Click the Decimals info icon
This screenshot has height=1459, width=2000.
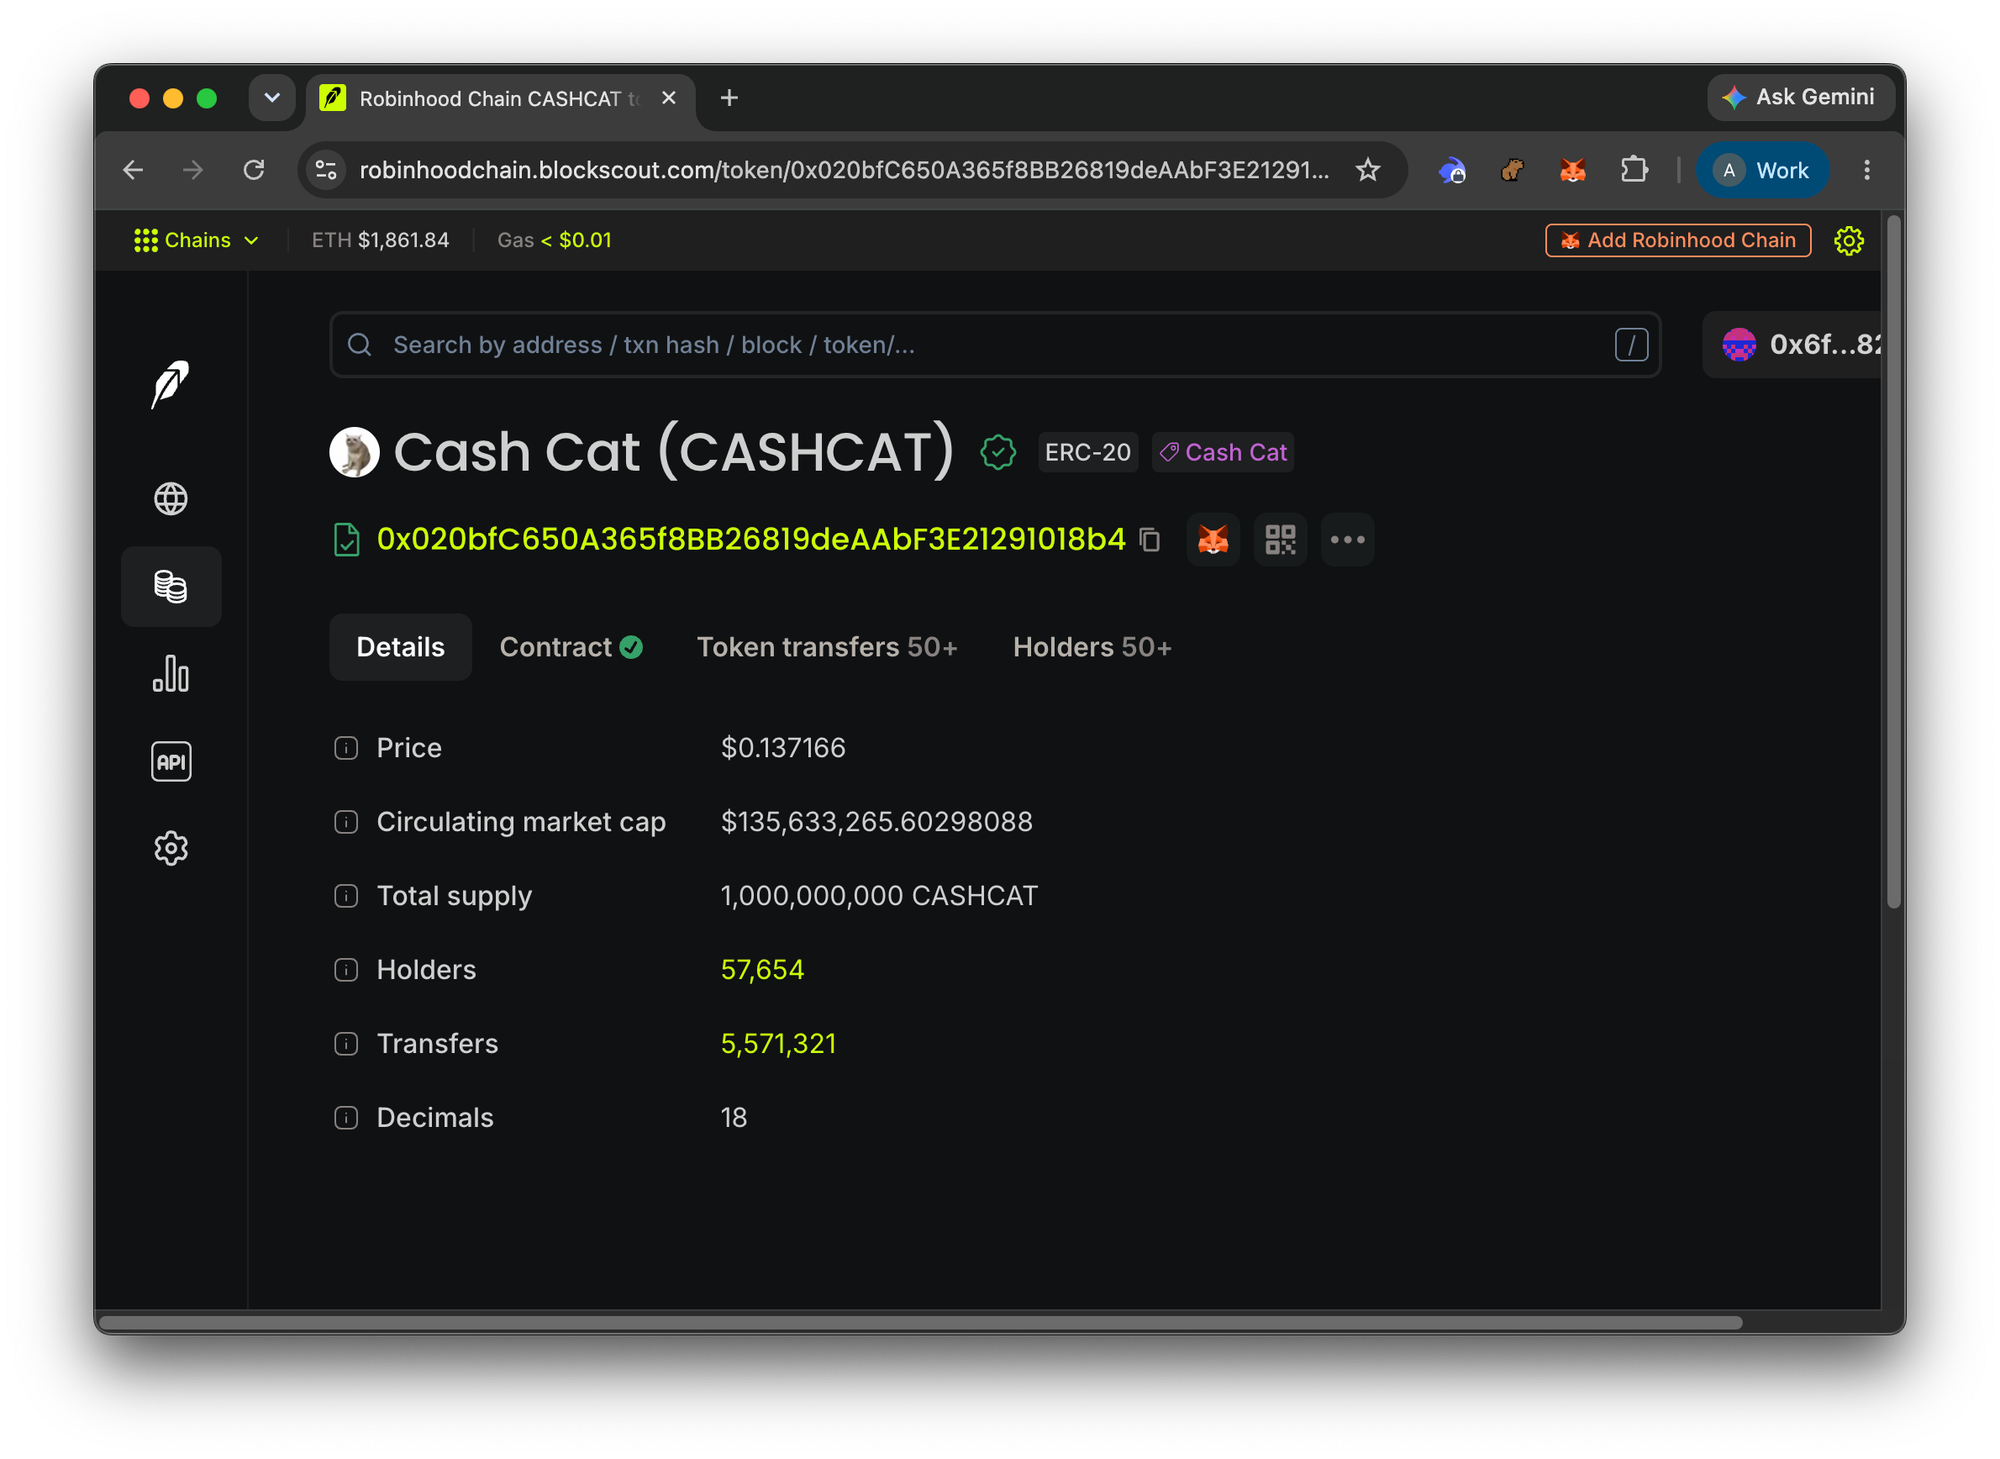click(x=346, y=1118)
